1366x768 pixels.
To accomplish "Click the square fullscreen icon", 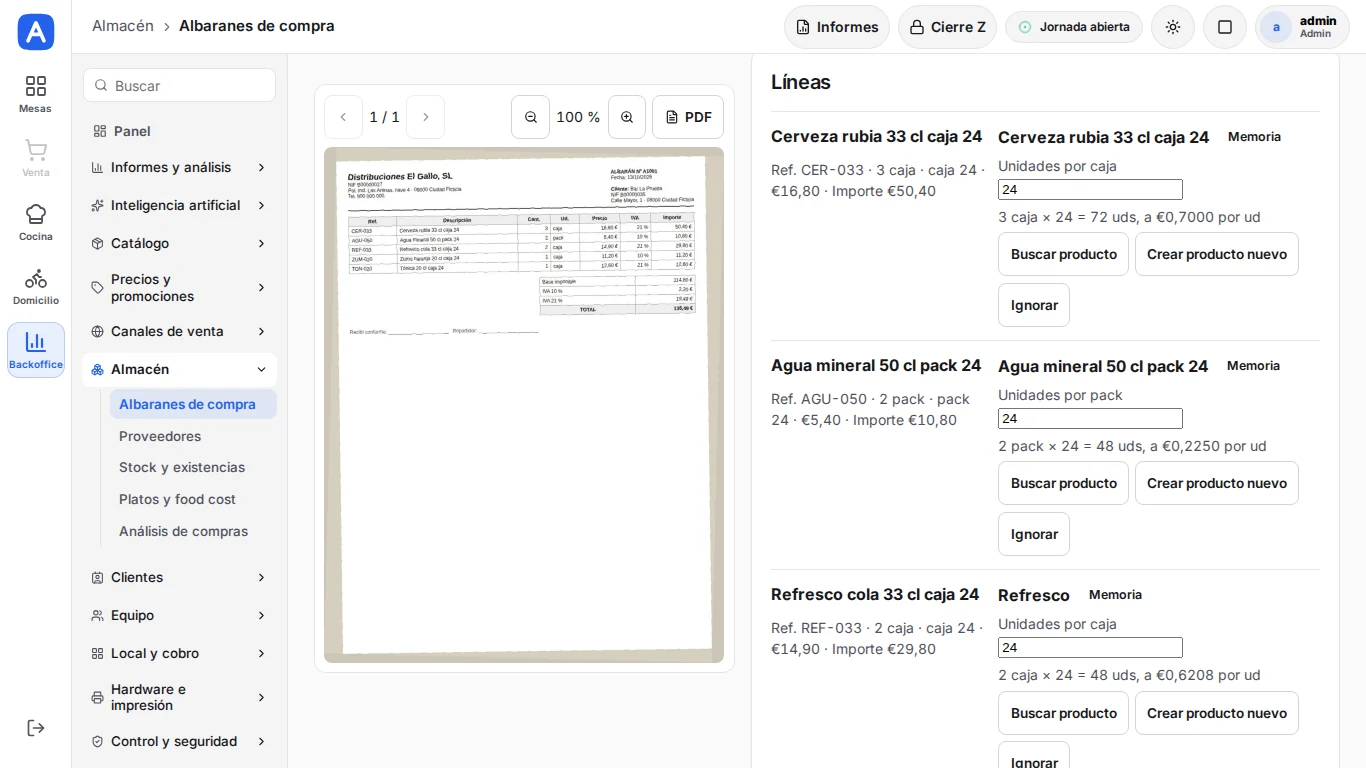I will coord(1225,27).
